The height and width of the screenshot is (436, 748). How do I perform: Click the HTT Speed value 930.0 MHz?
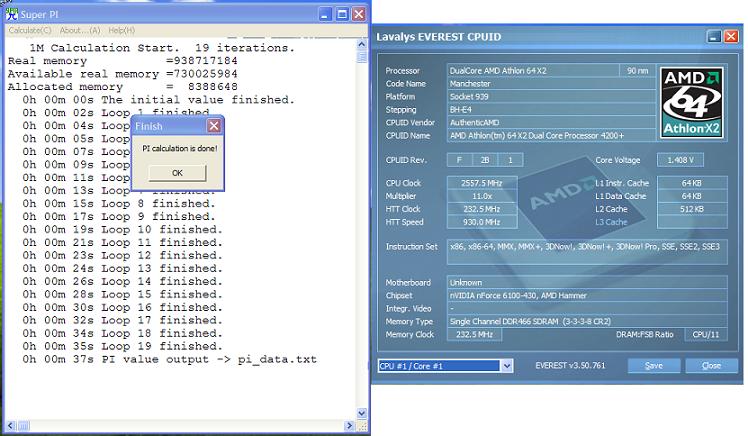pyautogui.click(x=482, y=222)
